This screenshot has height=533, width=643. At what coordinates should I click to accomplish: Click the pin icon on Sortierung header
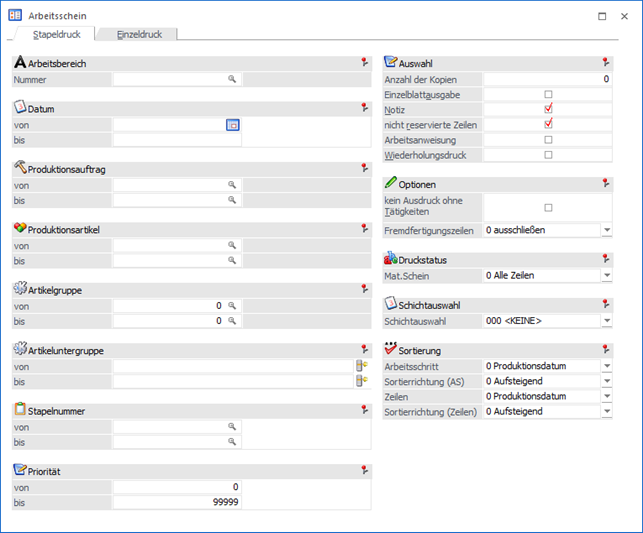[x=606, y=350]
